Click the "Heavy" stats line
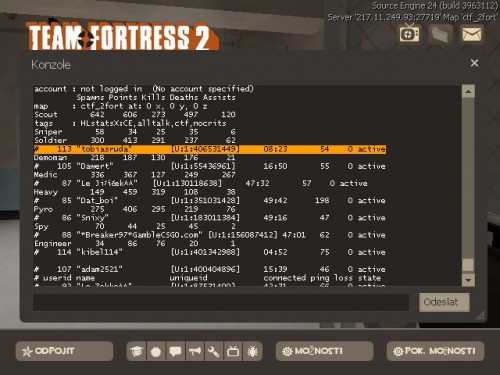Screen dimensions: 500x375 pyautogui.click(x=135, y=192)
